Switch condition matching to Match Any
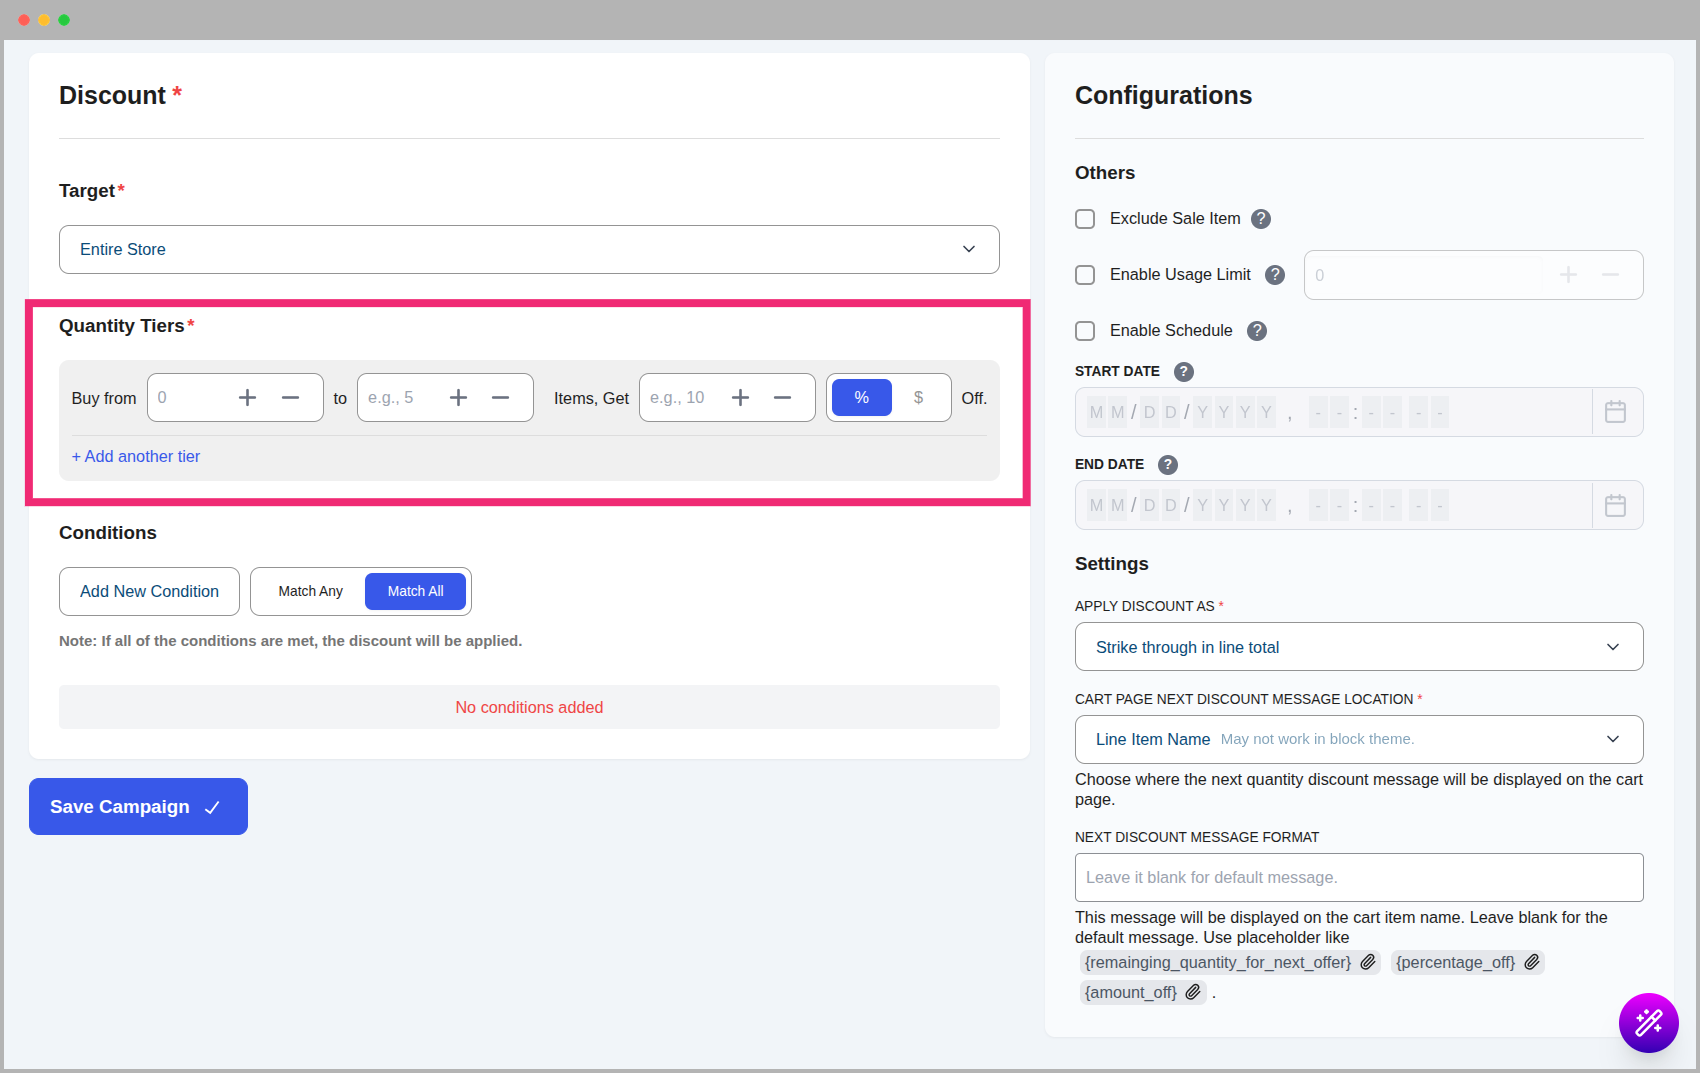The height and width of the screenshot is (1073, 1700). (310, 591)
